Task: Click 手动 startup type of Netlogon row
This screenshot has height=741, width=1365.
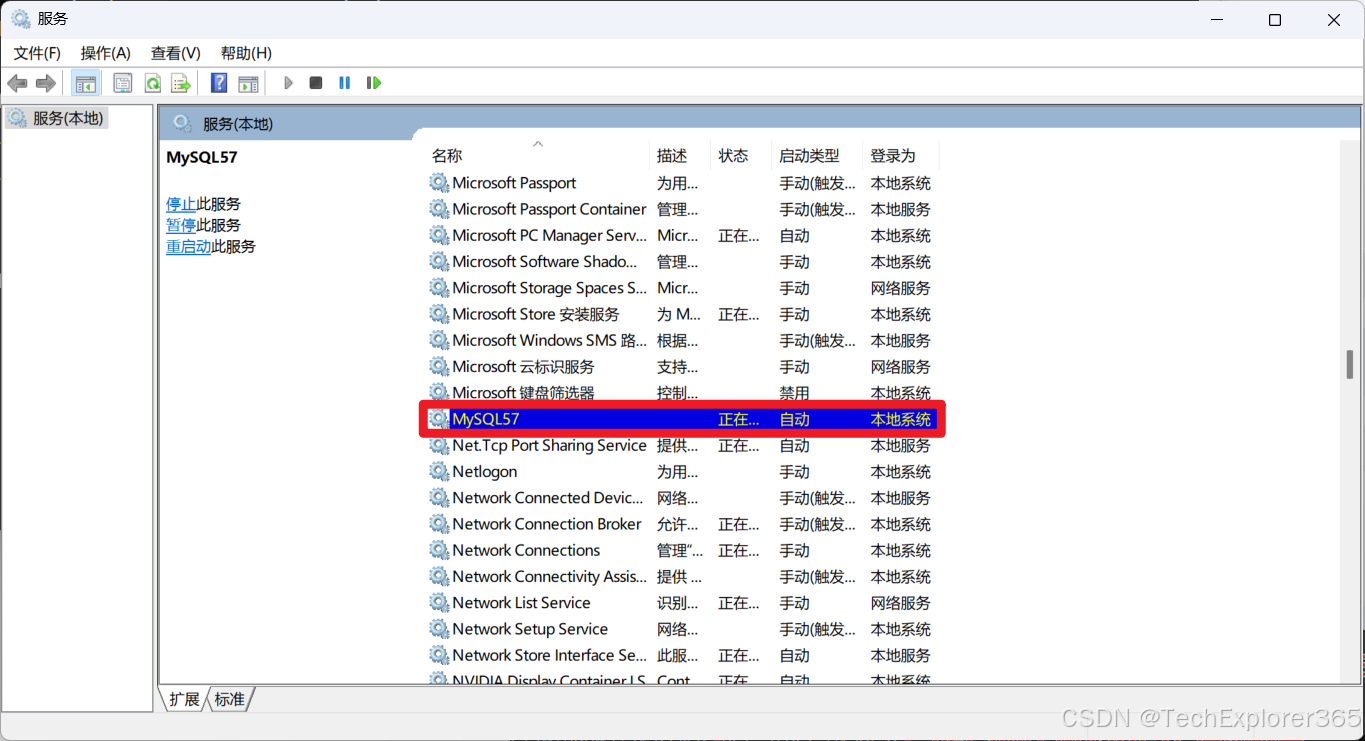Action: point(795,472)
